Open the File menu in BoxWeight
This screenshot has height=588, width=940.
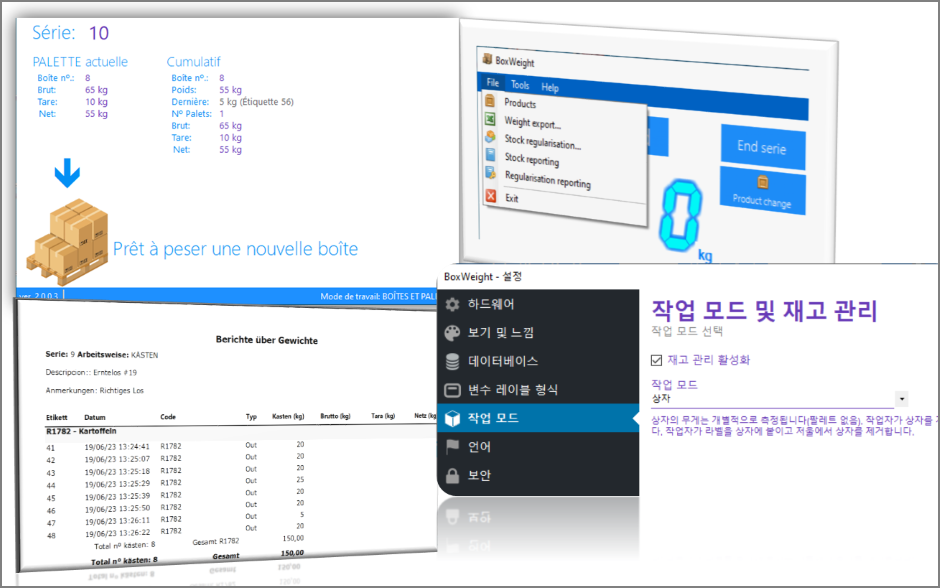493,83
